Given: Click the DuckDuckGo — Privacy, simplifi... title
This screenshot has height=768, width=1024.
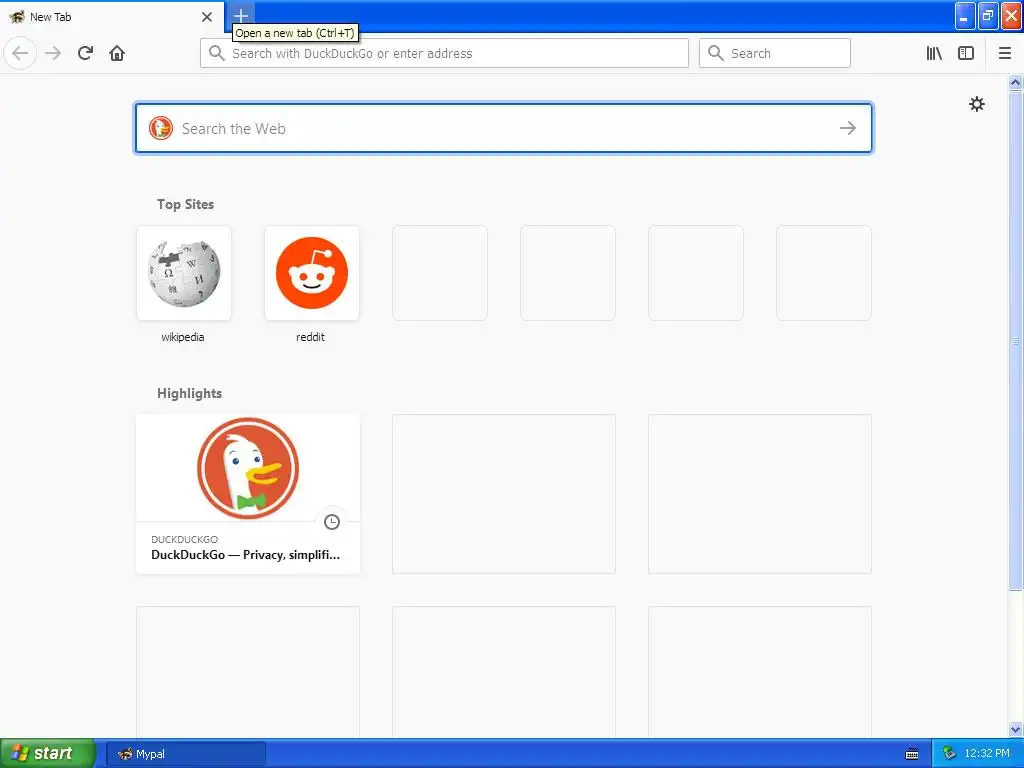Looking at the screenshot, I should [246, 555].
